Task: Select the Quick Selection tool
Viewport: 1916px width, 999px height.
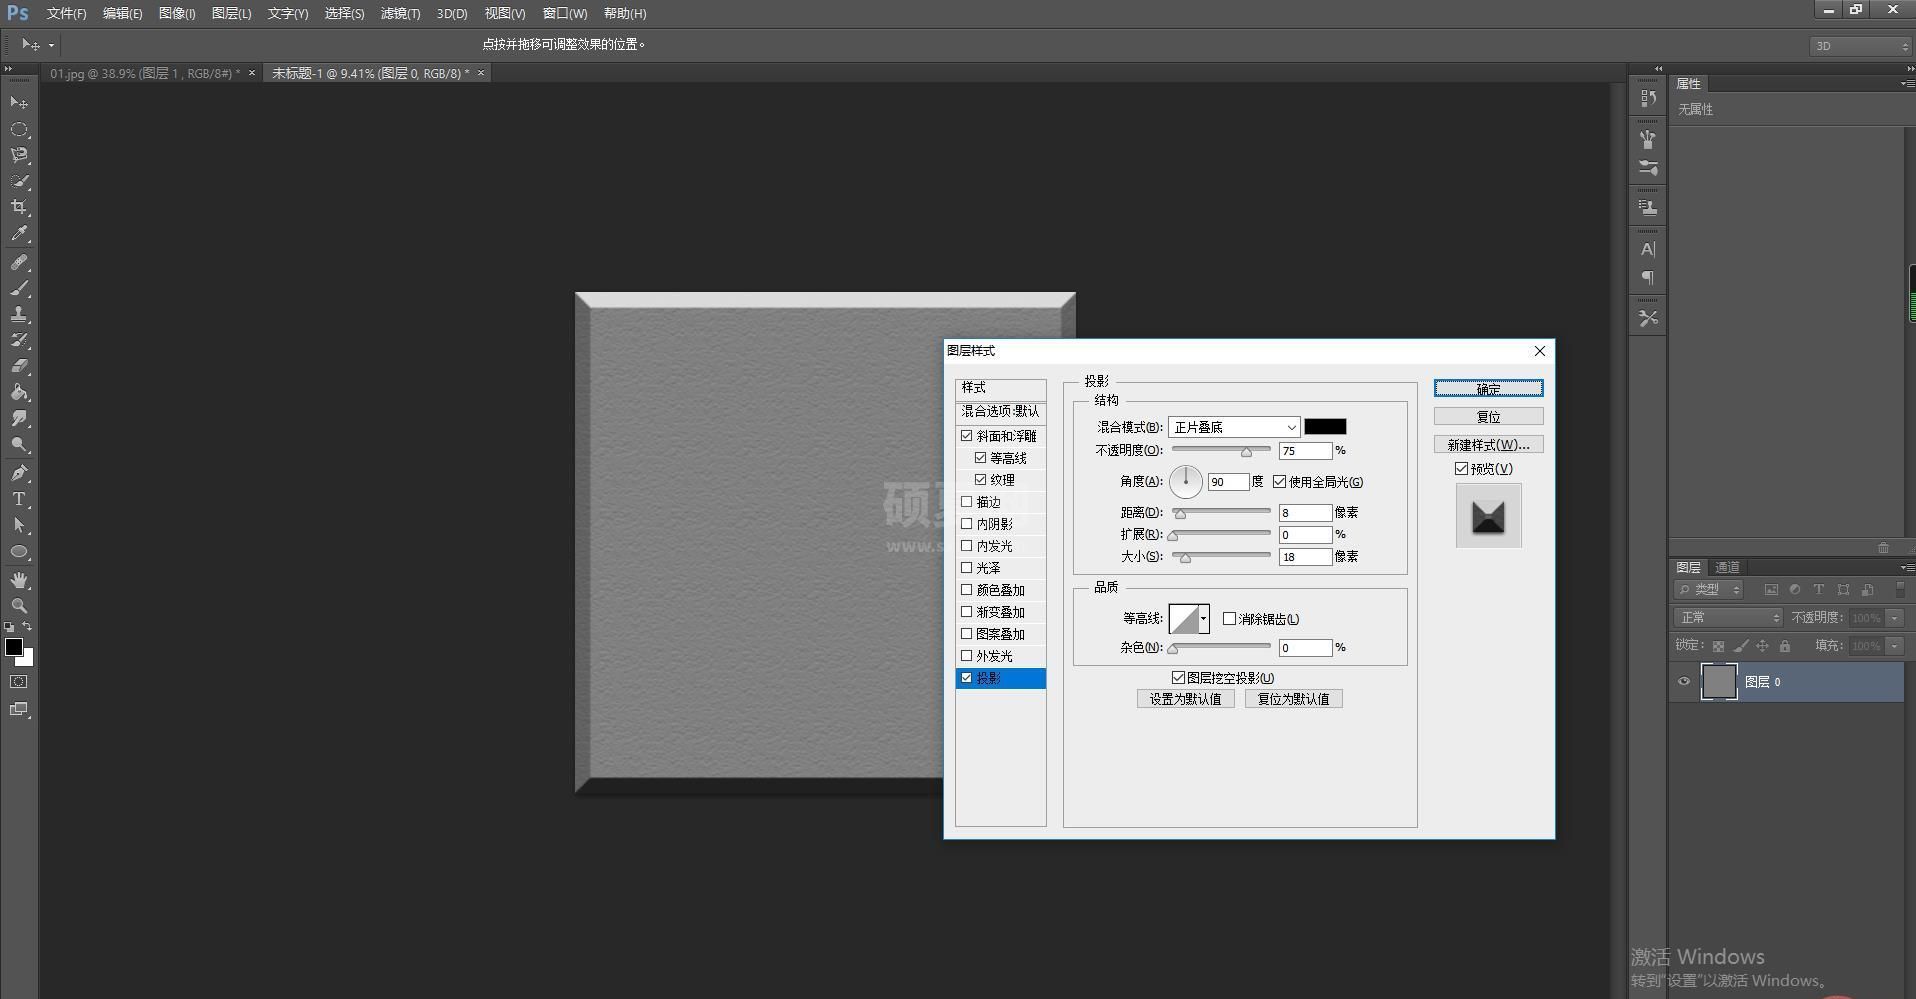Action: (x=19, y=181)
